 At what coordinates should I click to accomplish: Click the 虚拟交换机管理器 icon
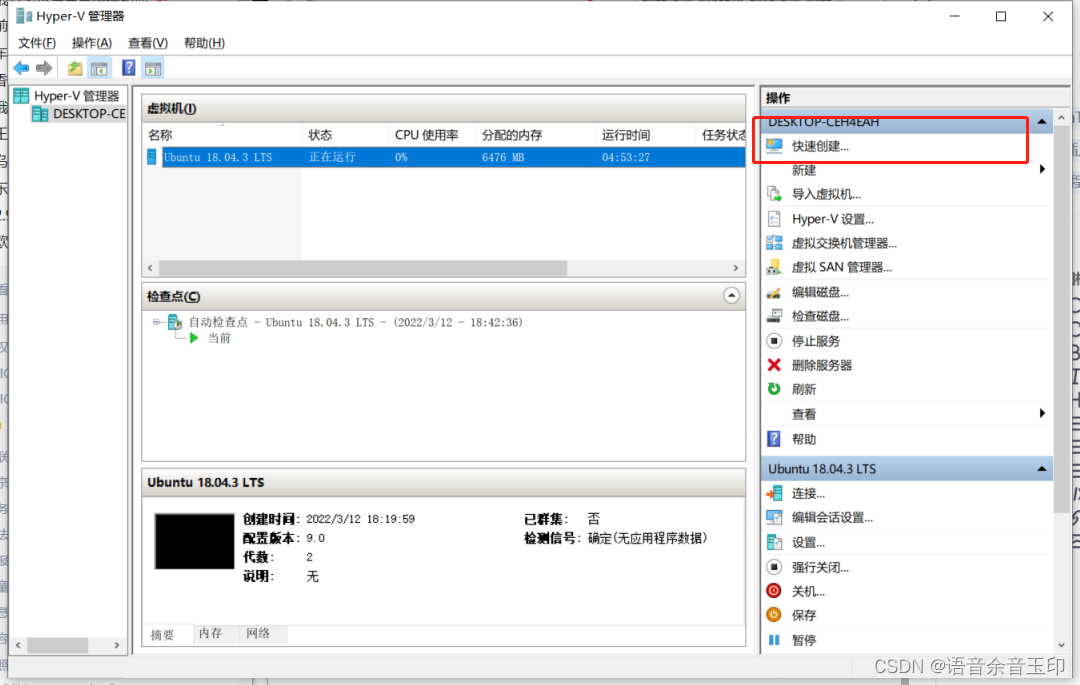[774, 243]
